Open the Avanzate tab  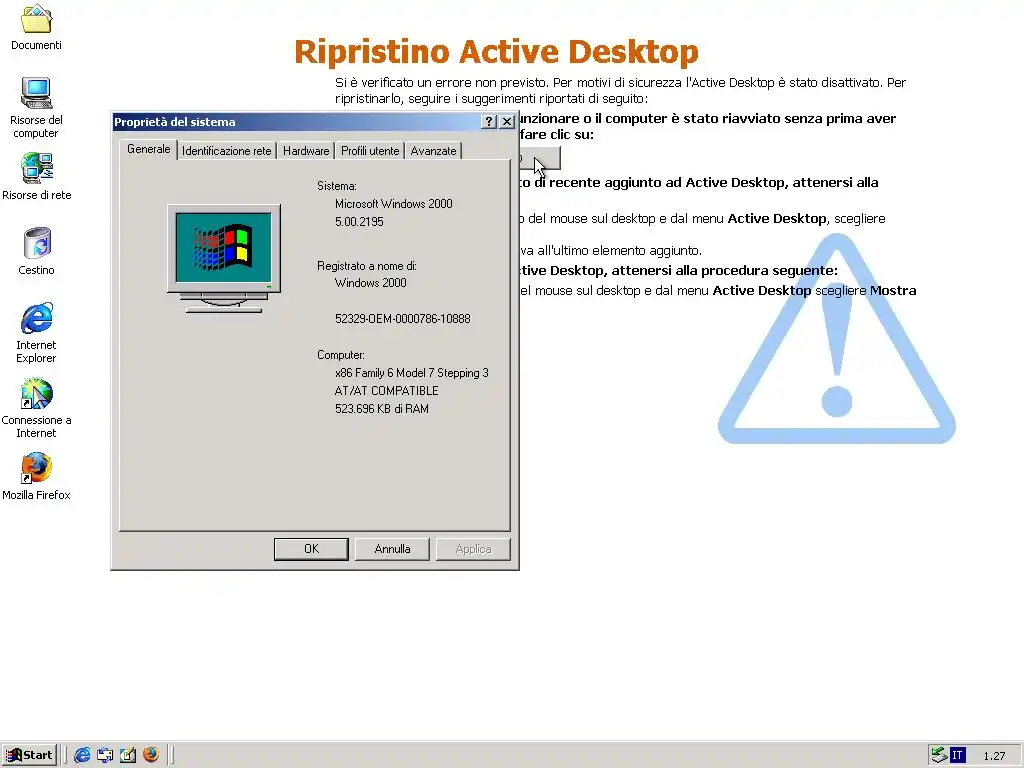[x=433, y=151]
